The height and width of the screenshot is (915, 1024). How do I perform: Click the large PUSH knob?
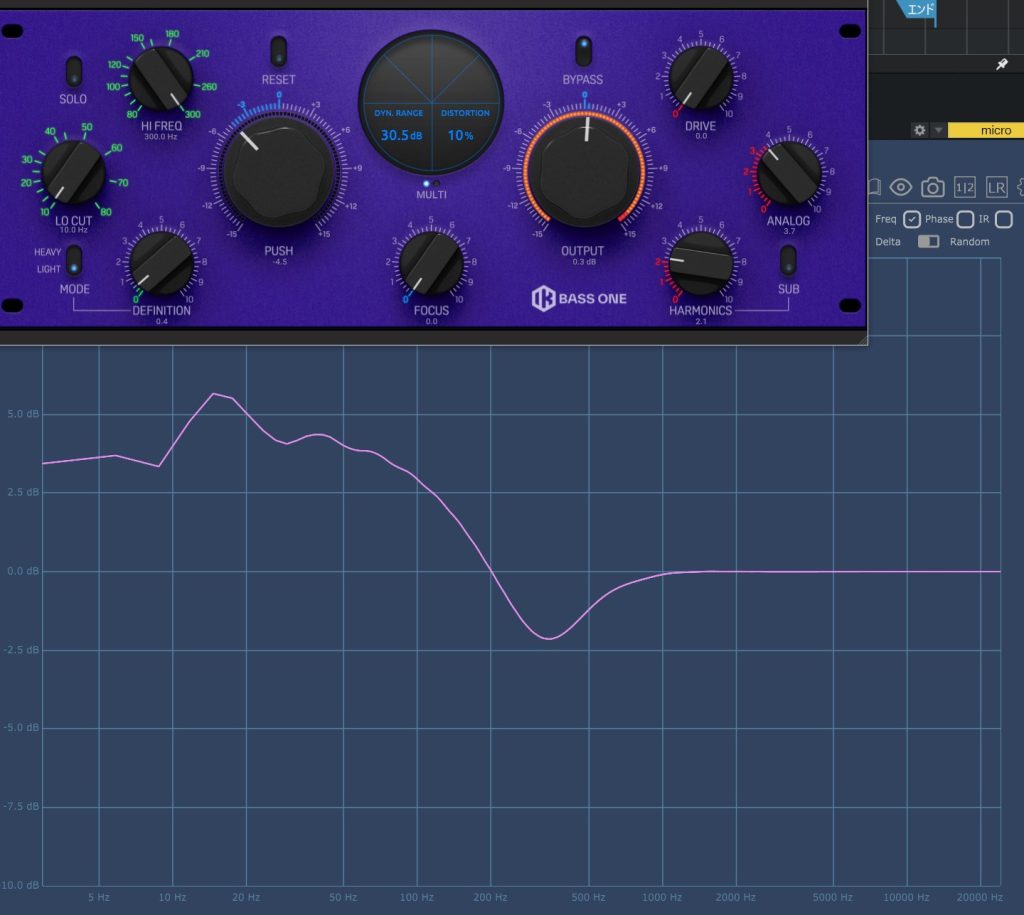278,170
